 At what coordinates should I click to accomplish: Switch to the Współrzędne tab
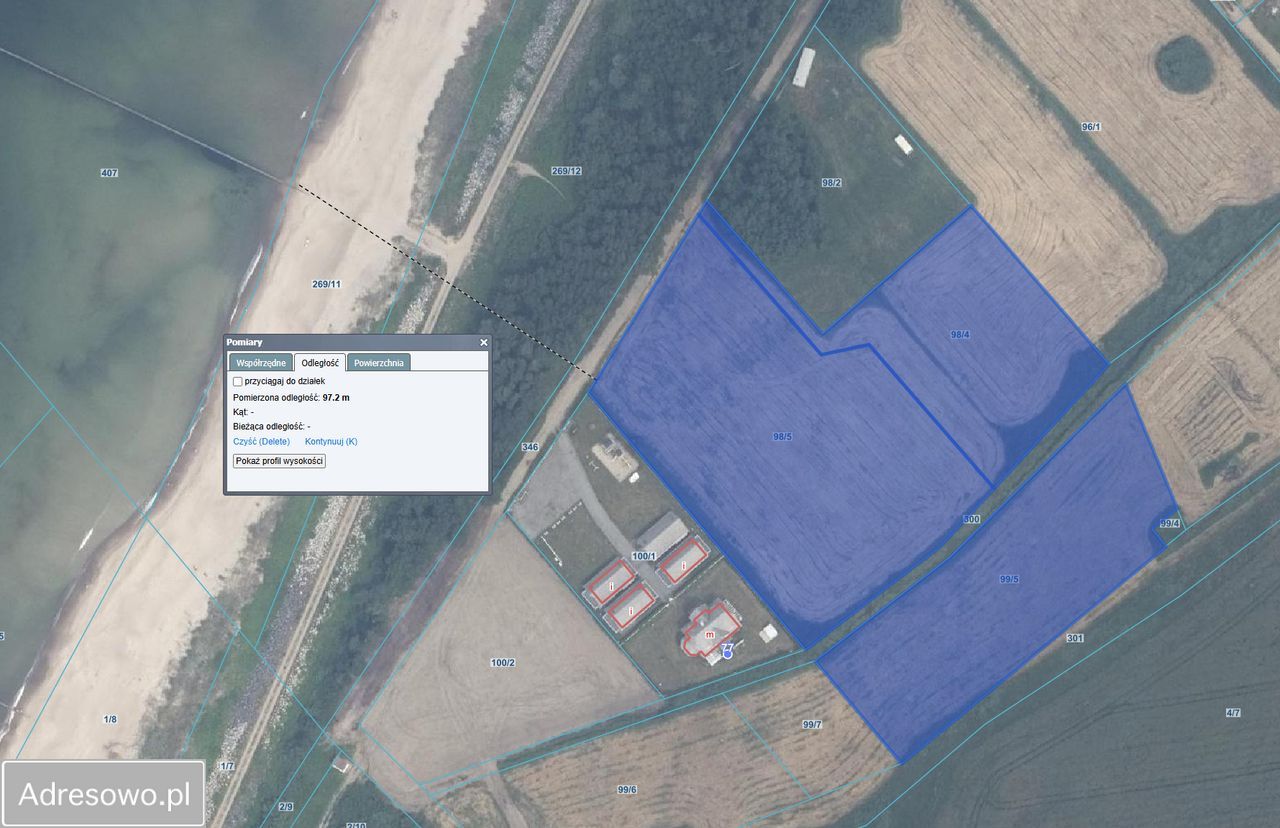pos(261,363)
